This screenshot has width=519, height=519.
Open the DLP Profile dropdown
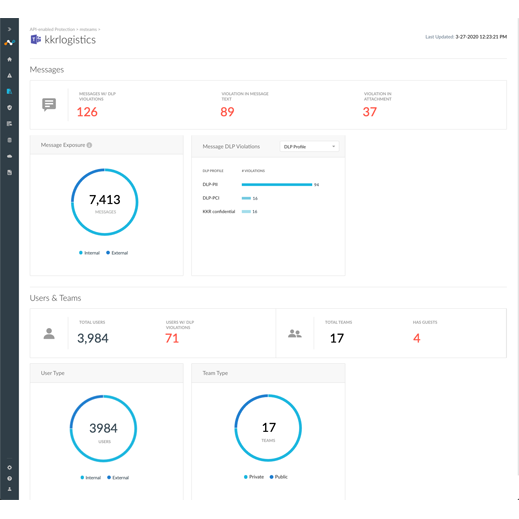pyautogui.click(x=309, y=147)
